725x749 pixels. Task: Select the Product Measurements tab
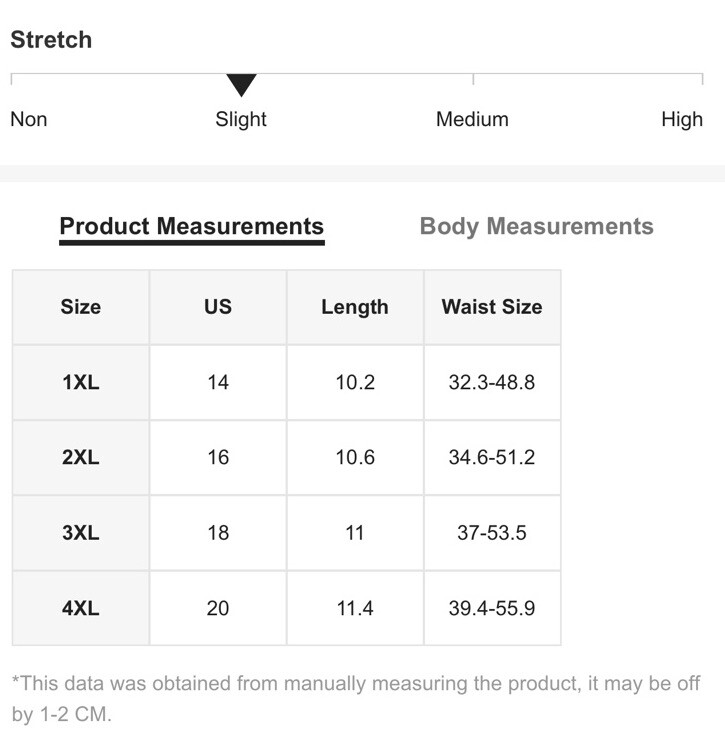coord(192,226)
